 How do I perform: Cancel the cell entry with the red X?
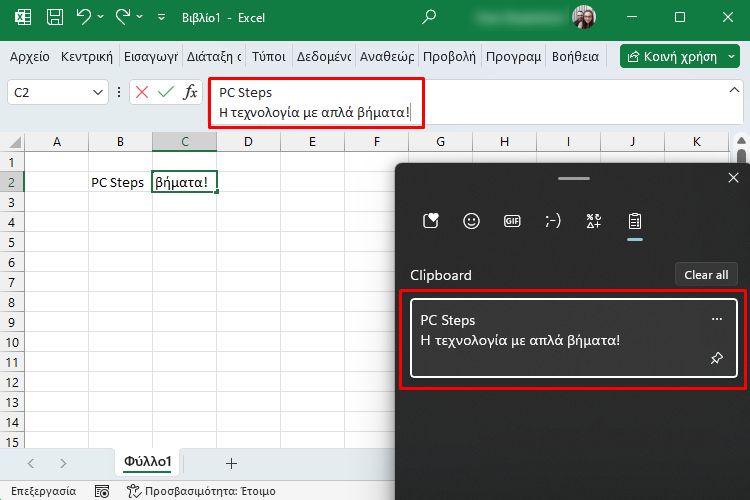(x=142, y=92)
